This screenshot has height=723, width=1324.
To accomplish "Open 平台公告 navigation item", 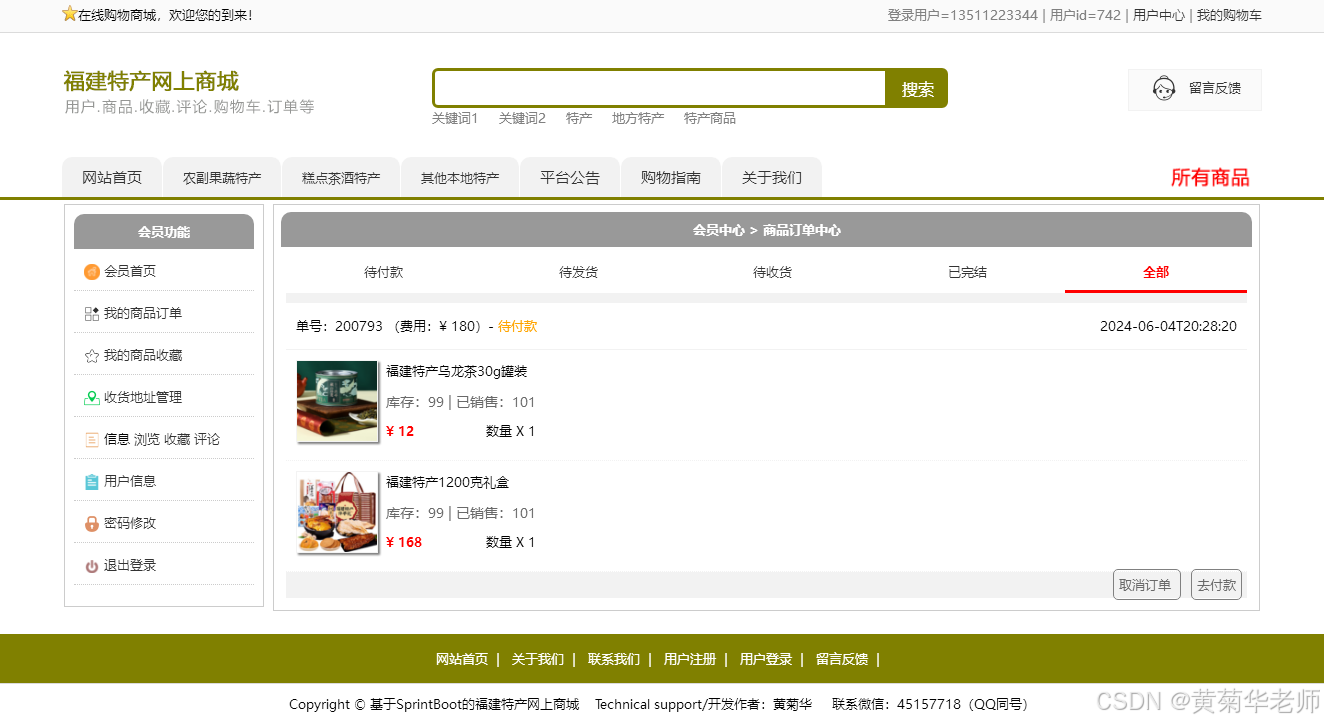I will tap(570, 178).
